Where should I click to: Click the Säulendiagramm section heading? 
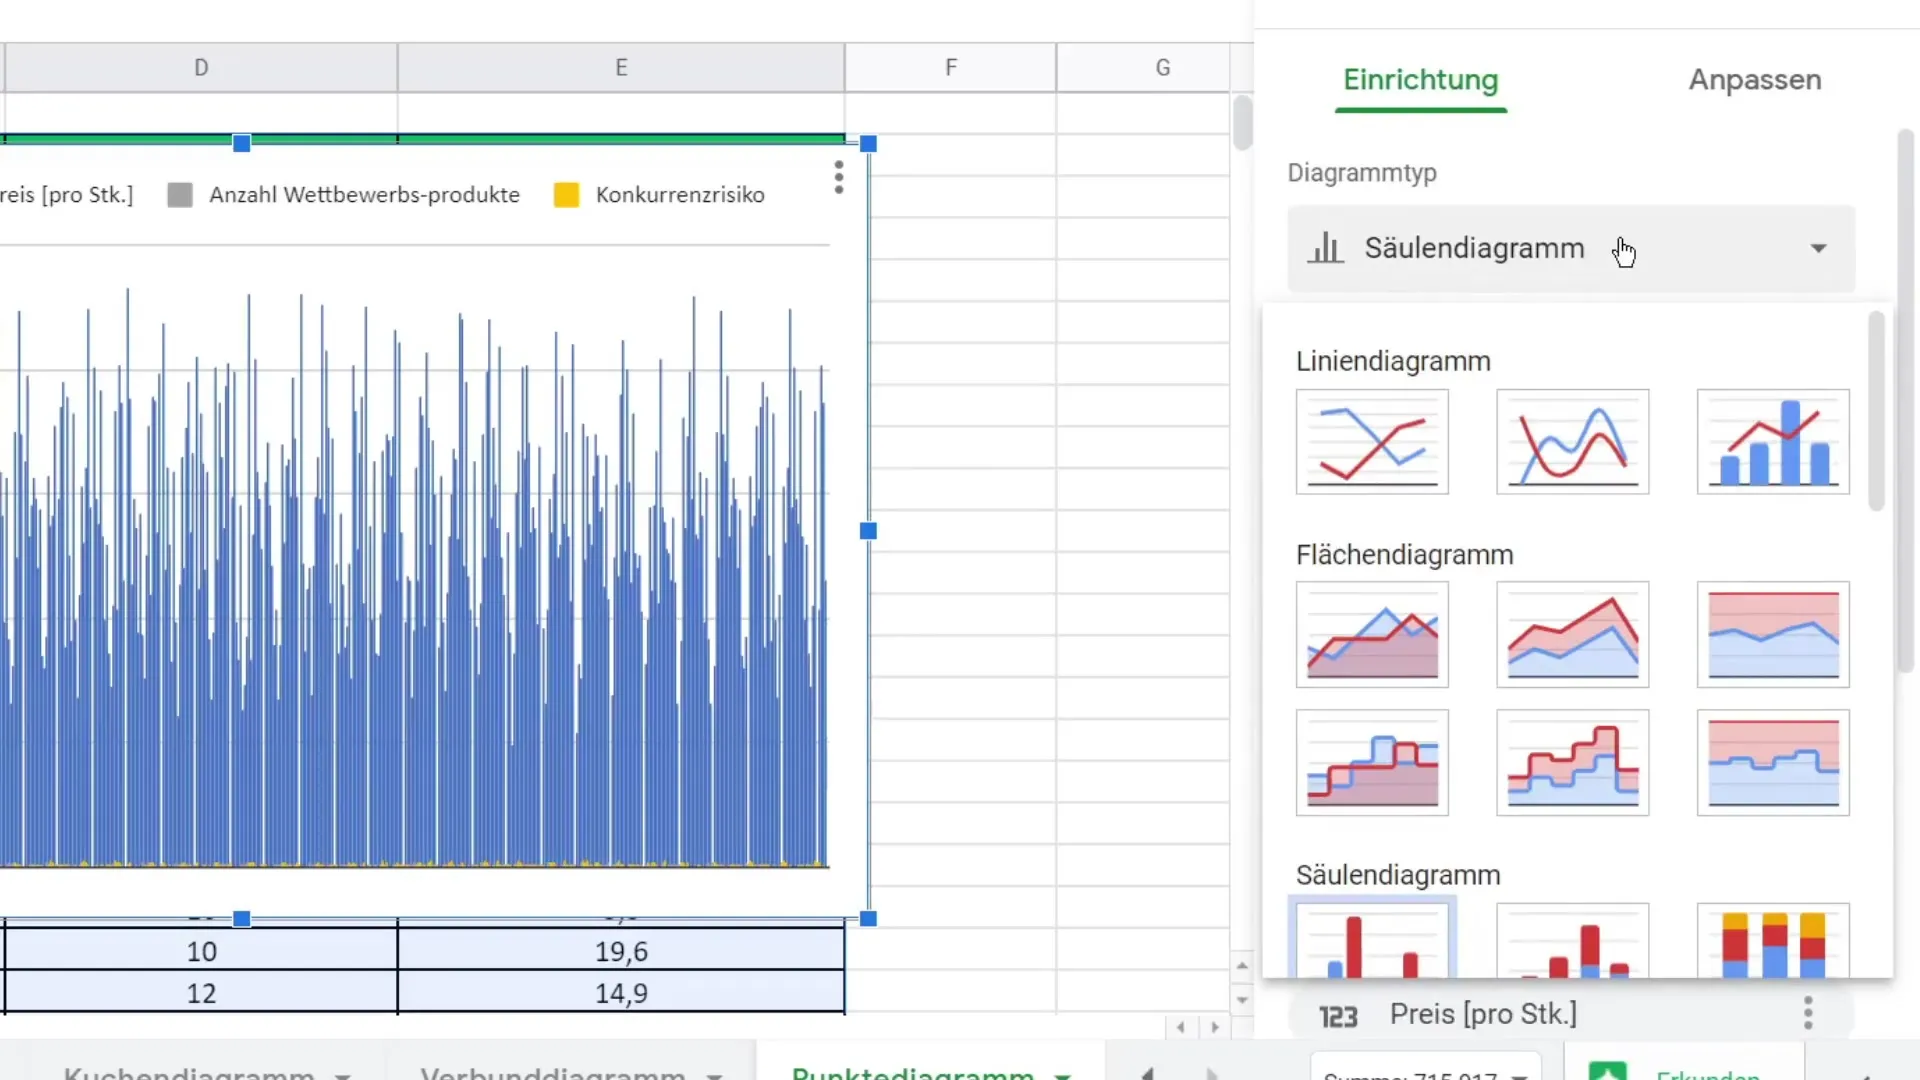tap(1398, 875)
